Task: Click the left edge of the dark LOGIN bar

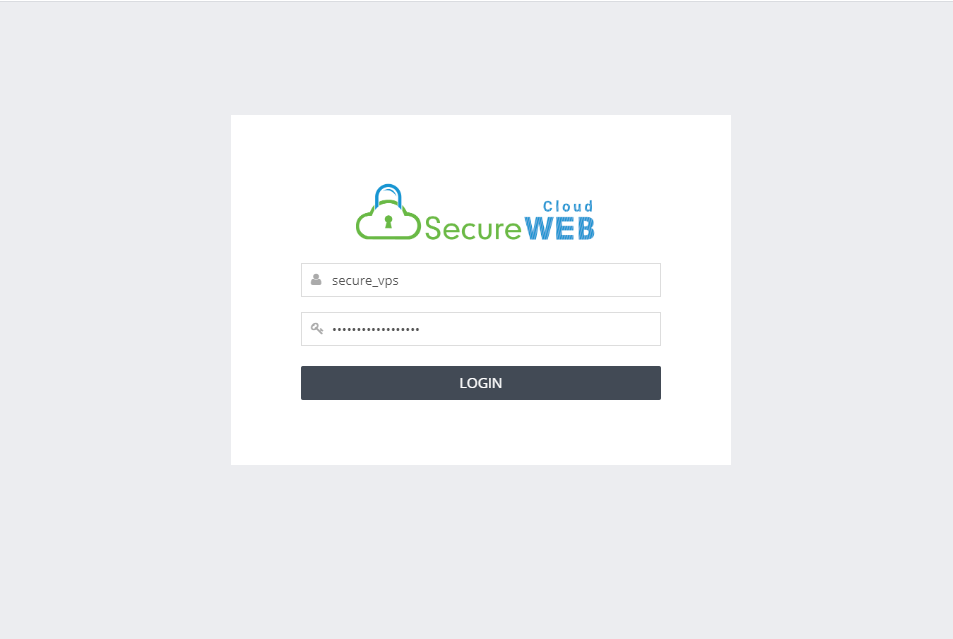Action: (306, 383)
